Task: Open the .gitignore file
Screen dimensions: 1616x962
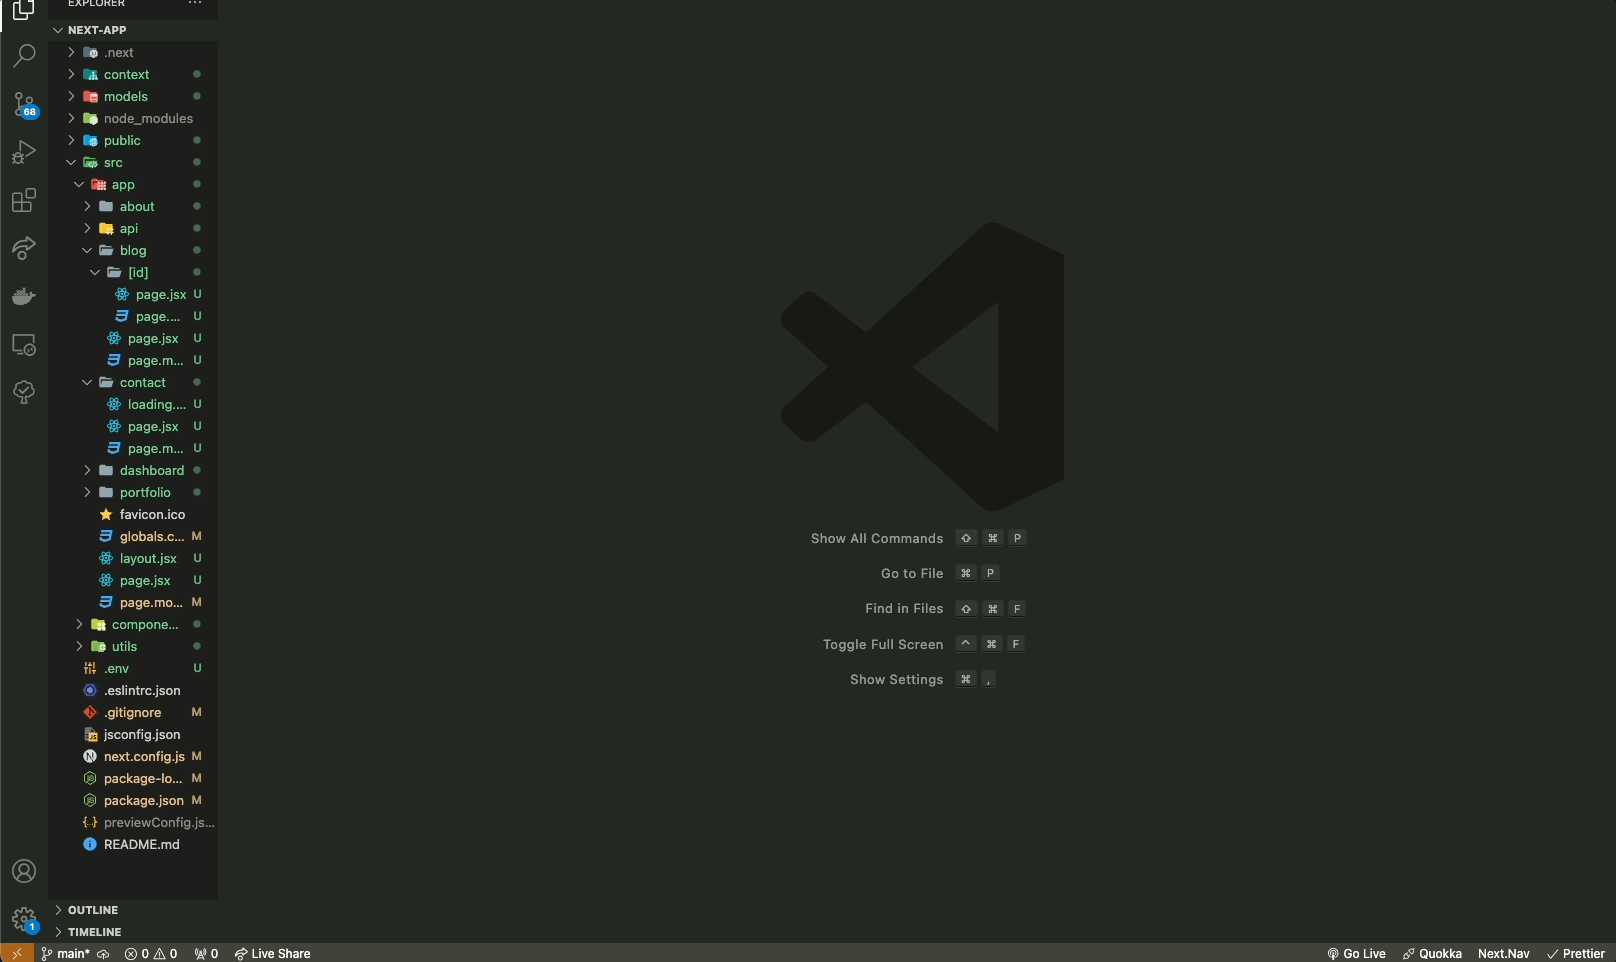Action: 133,712
